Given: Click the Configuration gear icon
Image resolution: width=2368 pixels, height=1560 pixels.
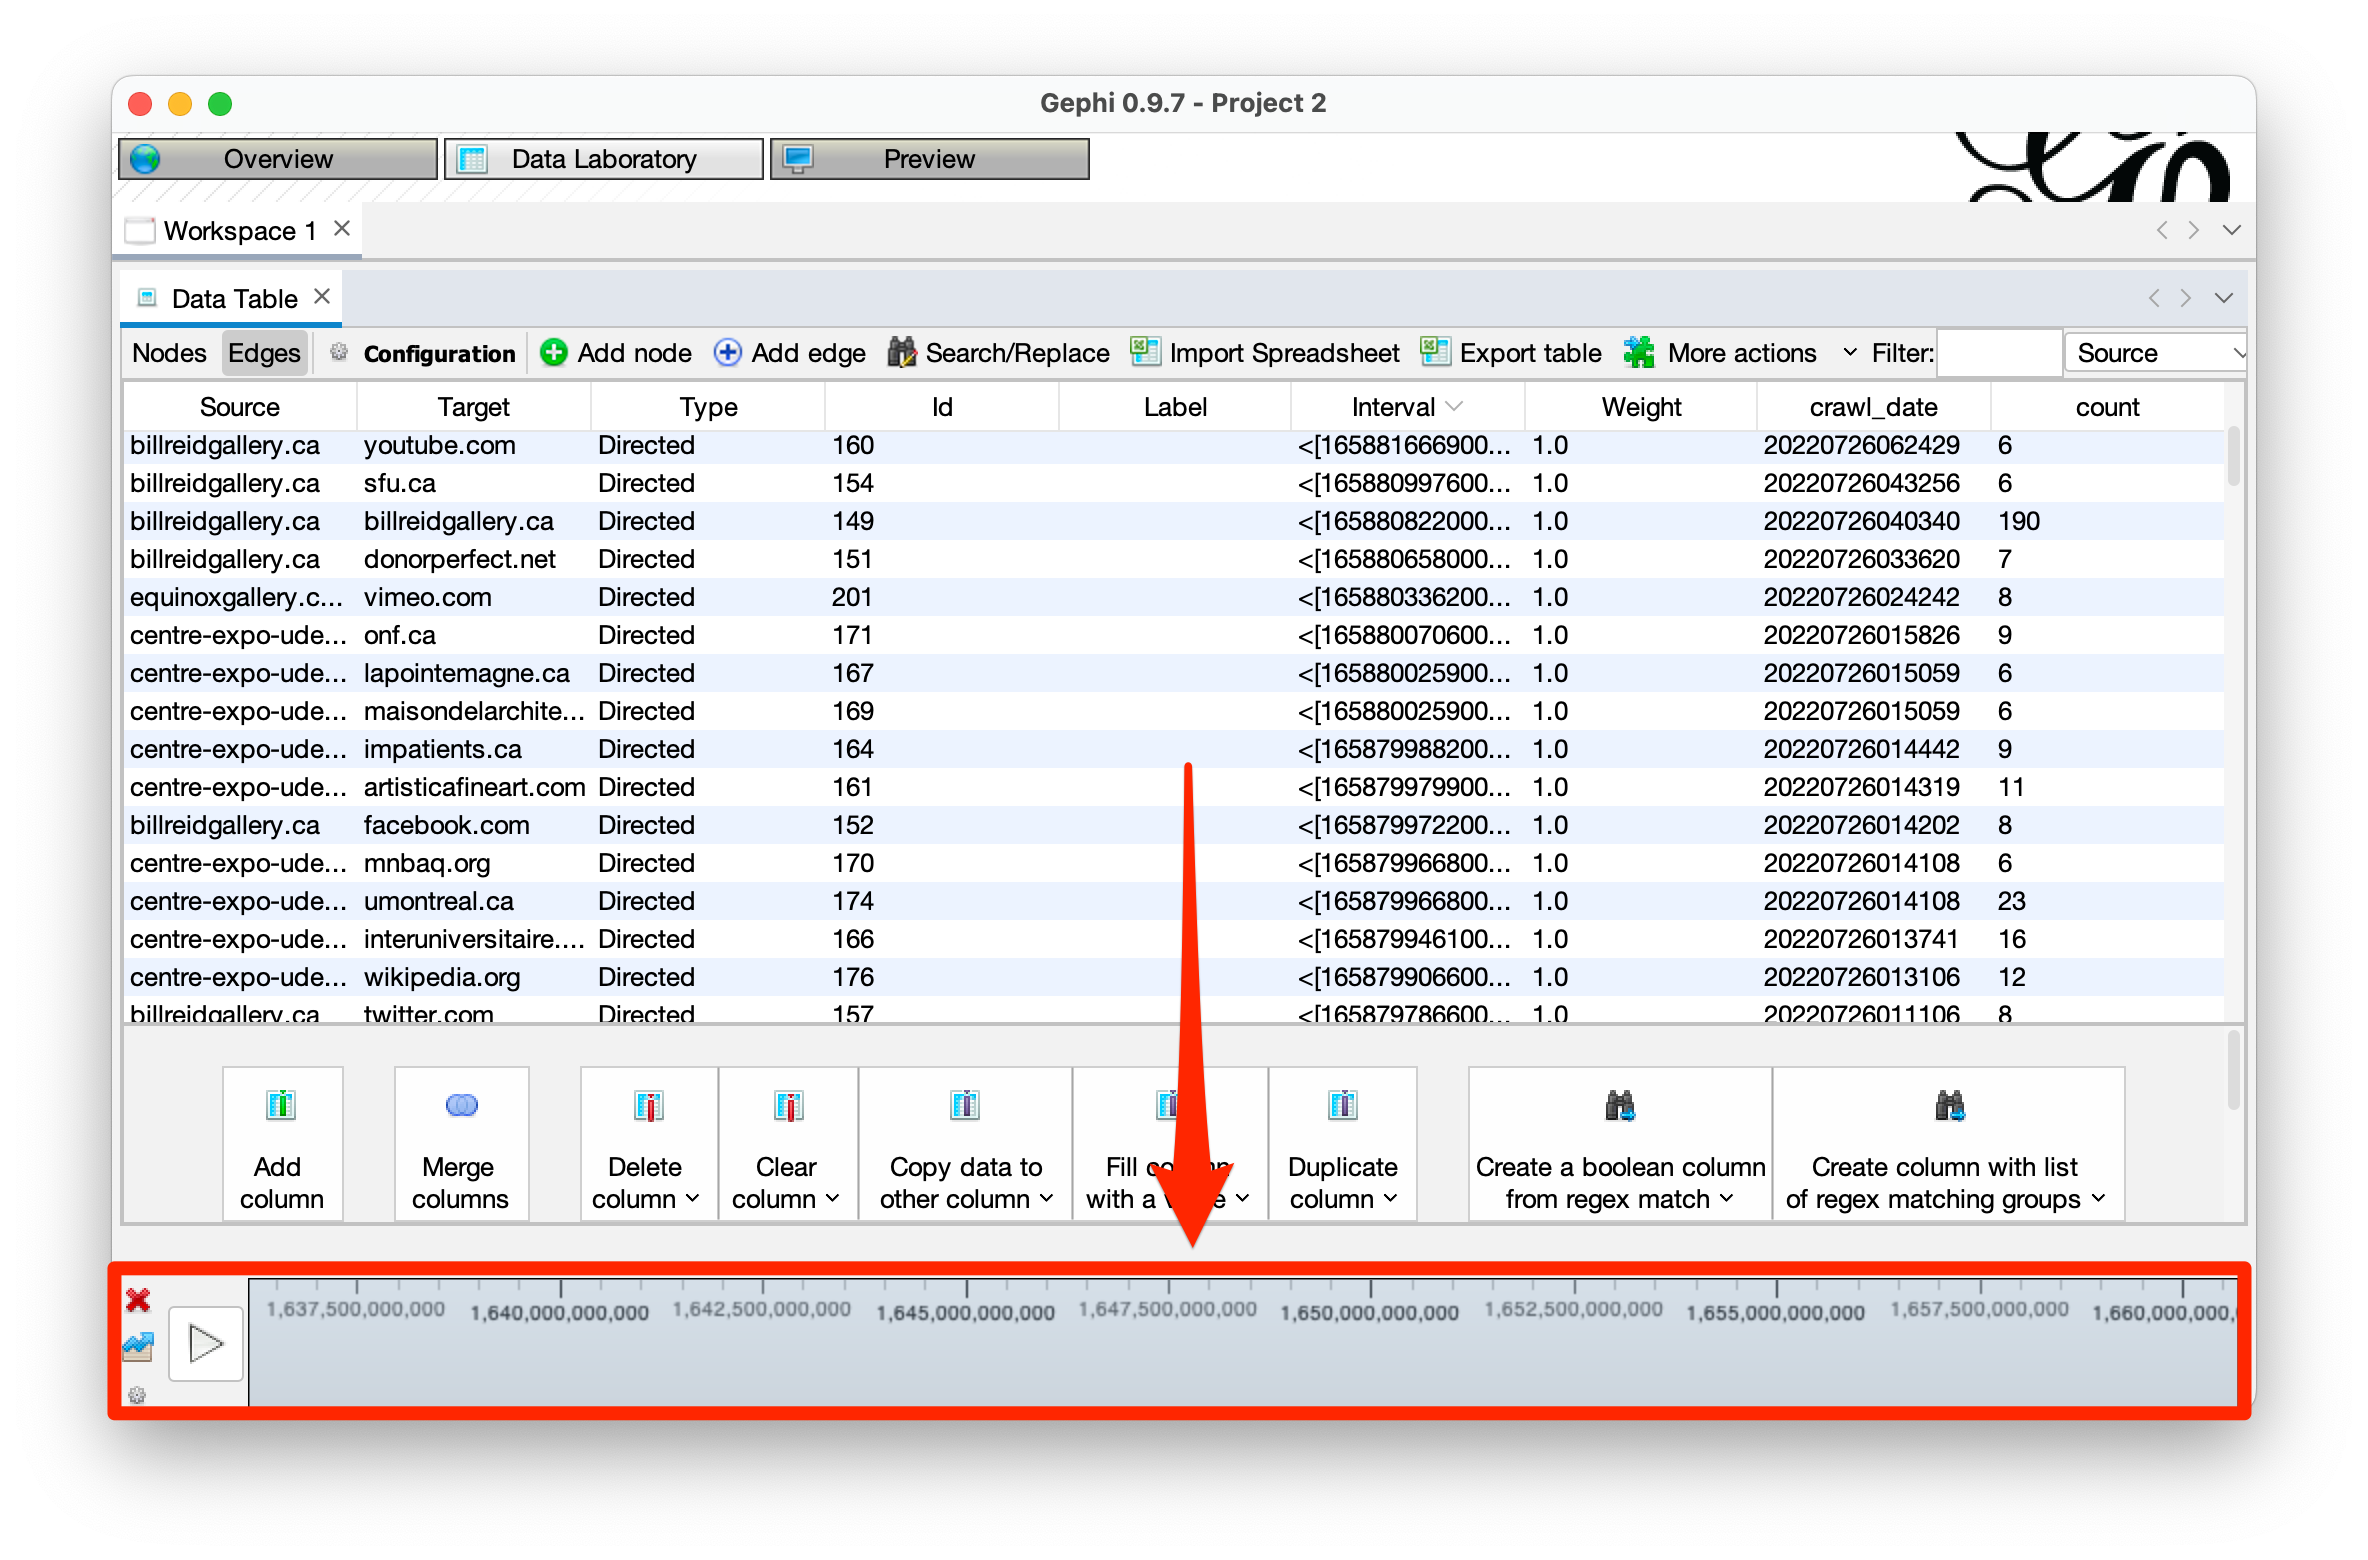Looking at the screenshot, I should (x=339, y=352).
